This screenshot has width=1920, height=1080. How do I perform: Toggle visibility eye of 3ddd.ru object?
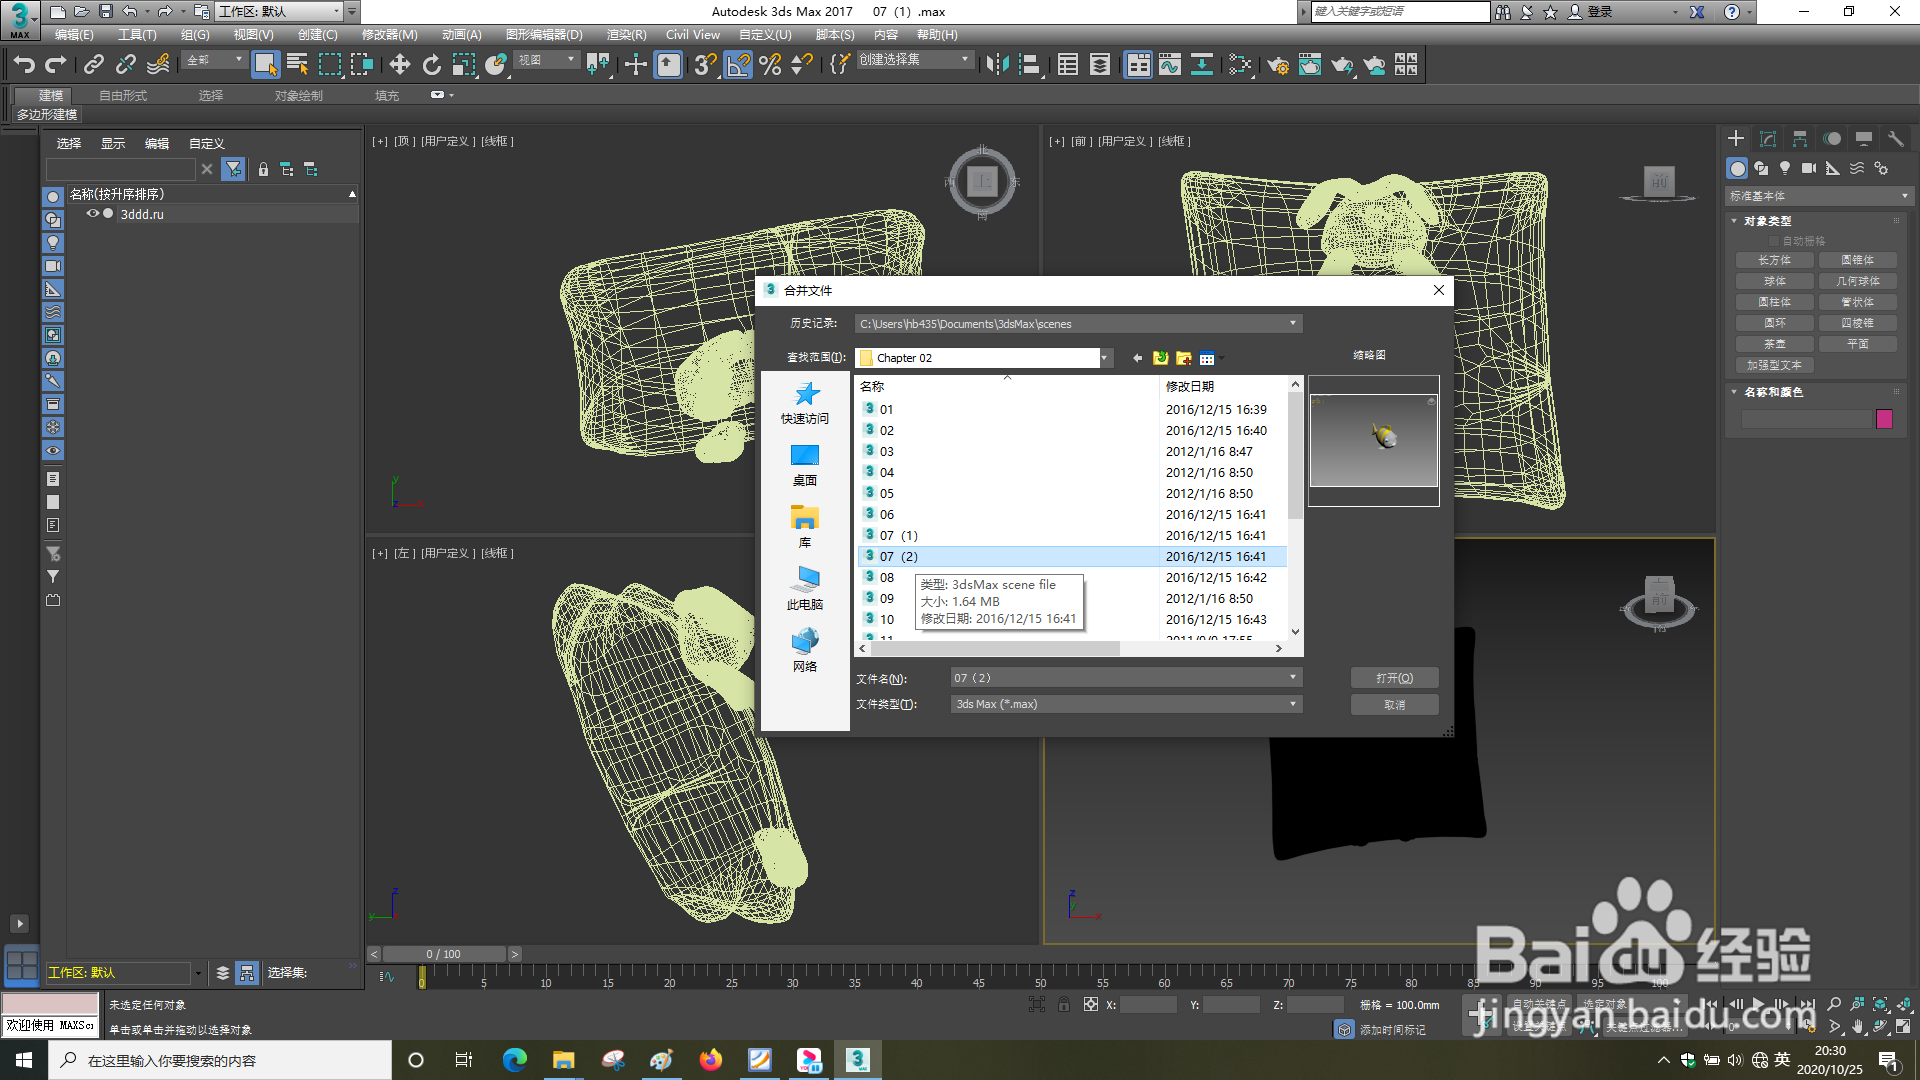pyautogui.click(x=92, y=214)
